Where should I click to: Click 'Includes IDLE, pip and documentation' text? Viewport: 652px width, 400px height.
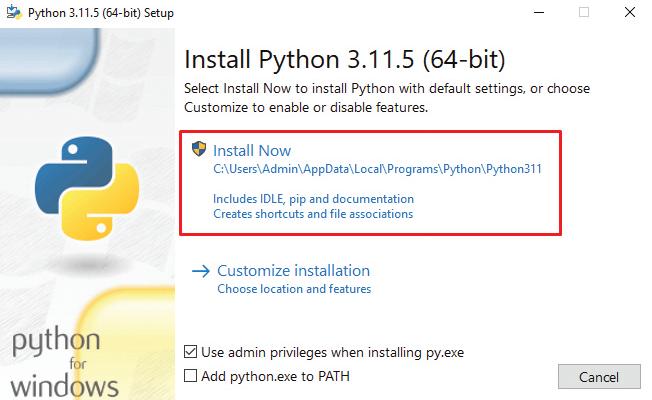[x=313, y=199]
